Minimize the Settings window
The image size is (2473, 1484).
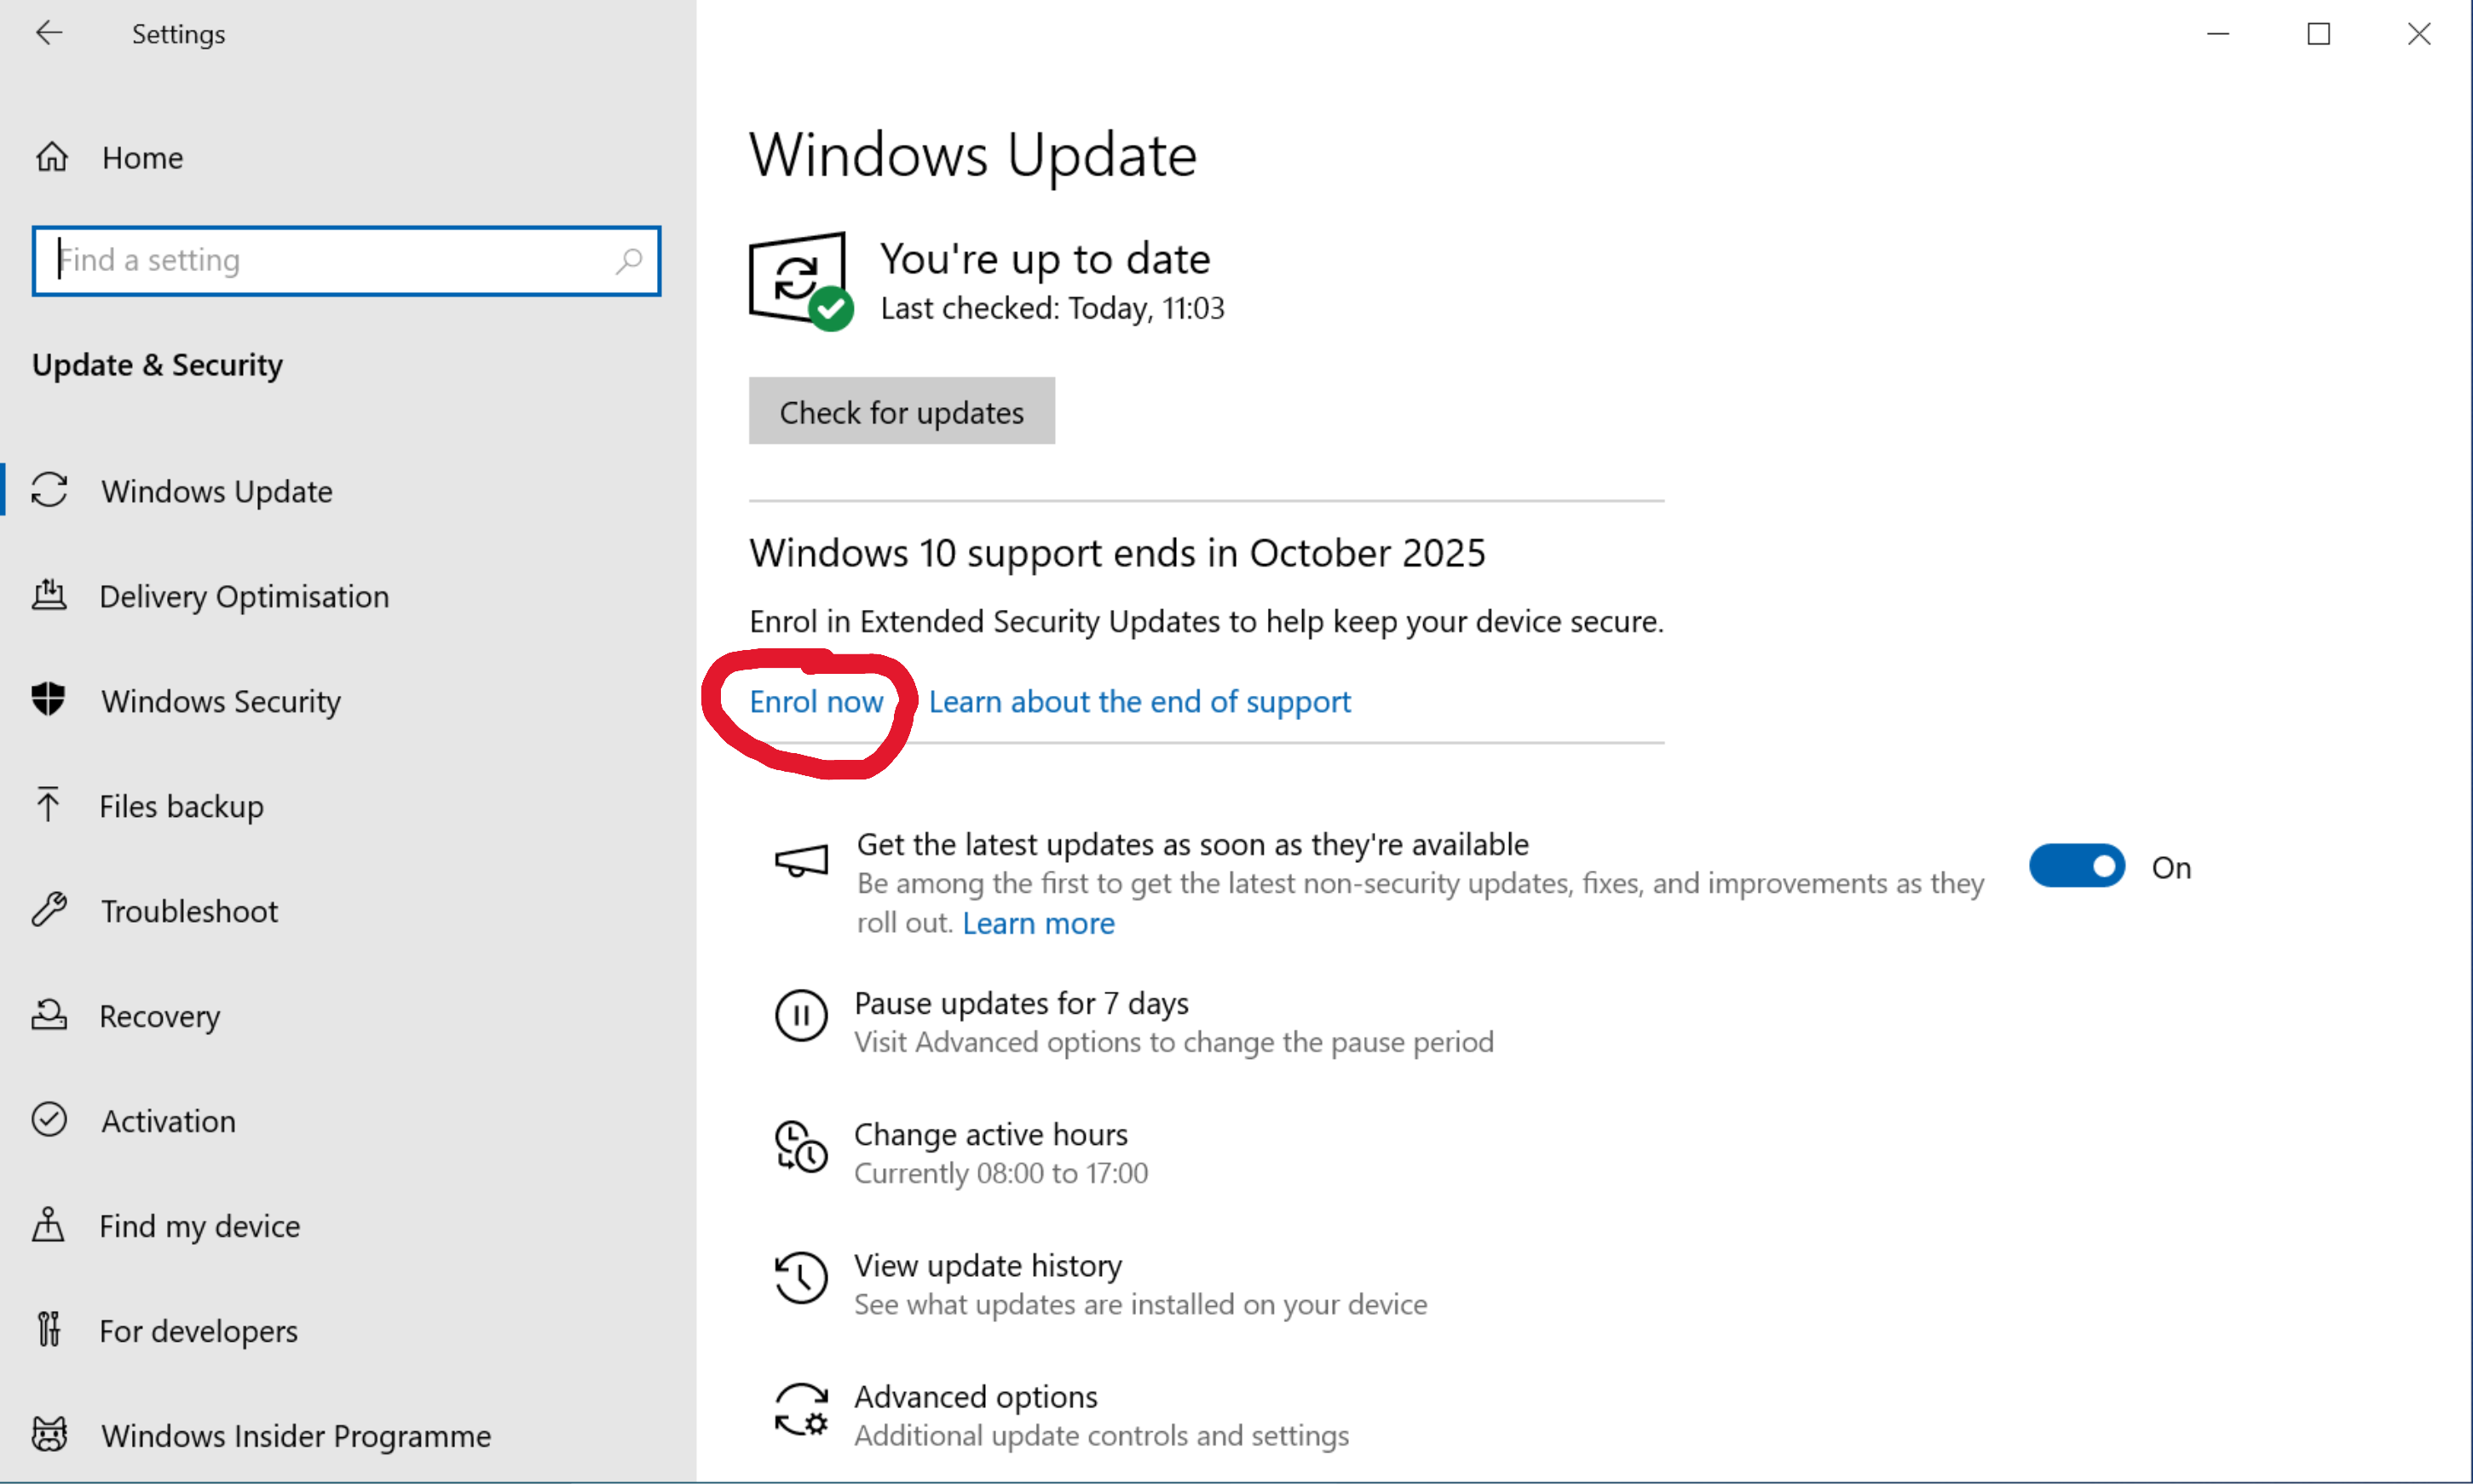pos(2218,33)
